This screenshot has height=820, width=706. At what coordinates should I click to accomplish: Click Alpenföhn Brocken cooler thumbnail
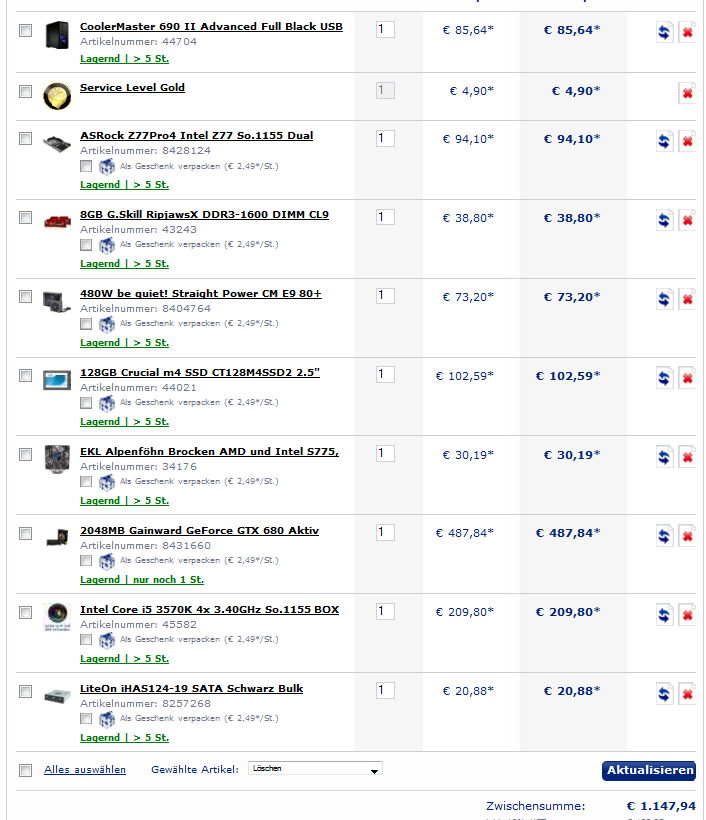click(x=57, y=459)
